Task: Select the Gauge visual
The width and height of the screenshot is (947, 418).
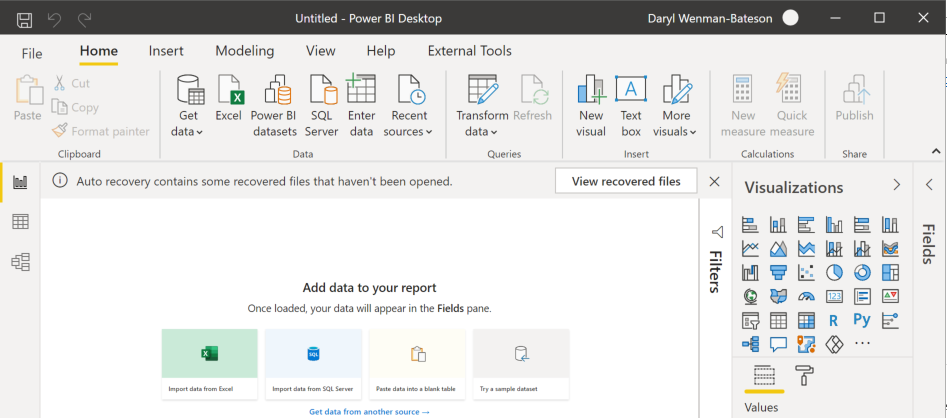Action: click(806, 297)
